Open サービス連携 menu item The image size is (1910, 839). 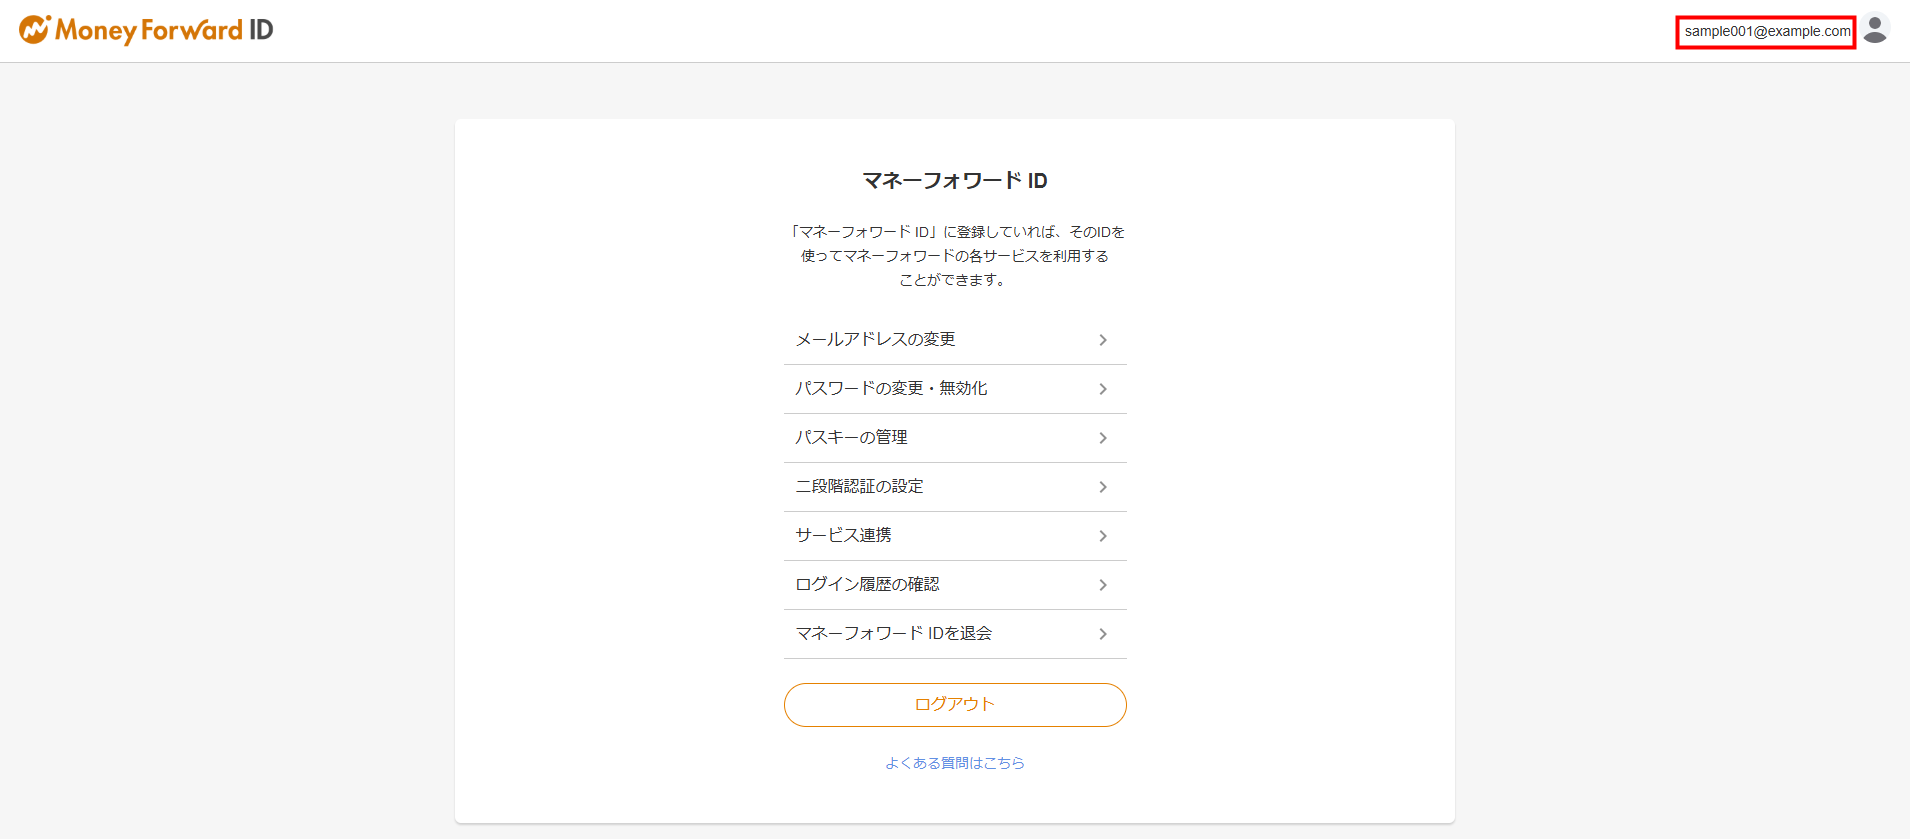955,536
